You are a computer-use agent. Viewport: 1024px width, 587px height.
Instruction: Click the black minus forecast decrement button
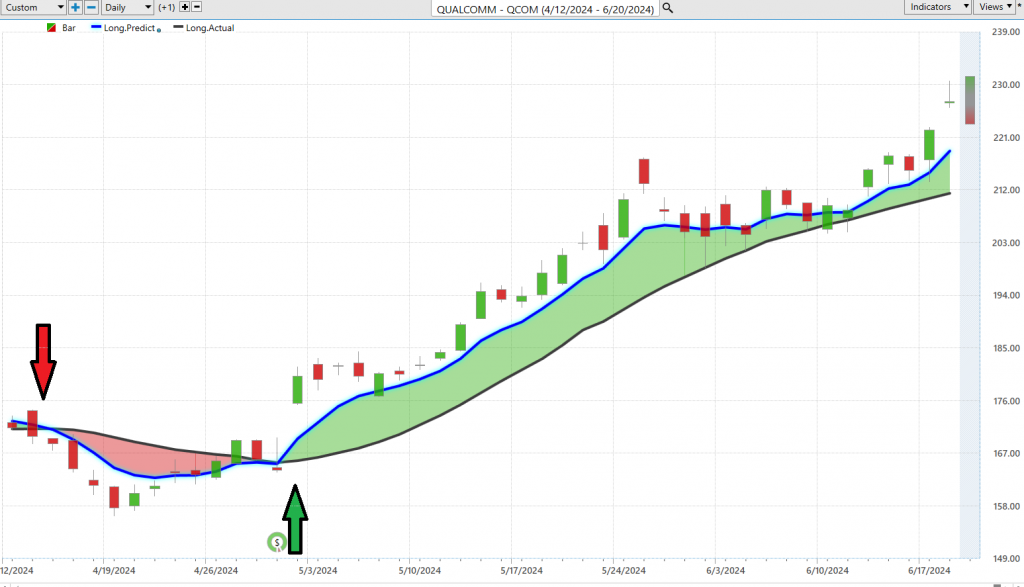click(197, 7)
